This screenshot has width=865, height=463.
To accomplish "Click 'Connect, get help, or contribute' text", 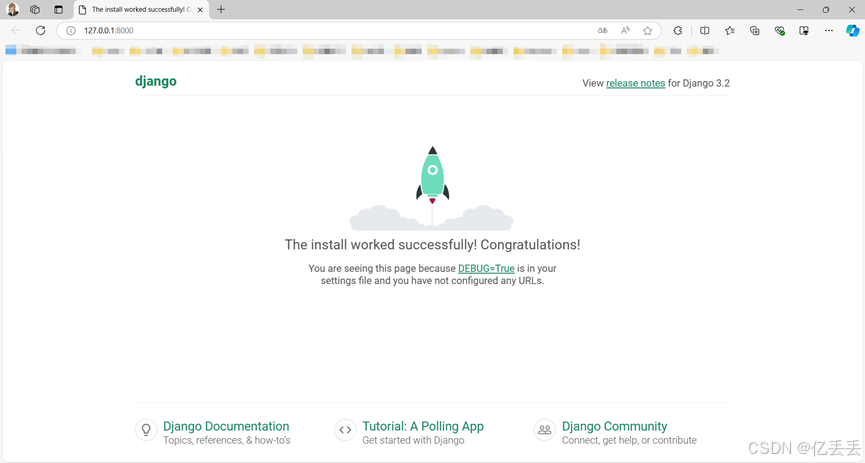I will click(629, 440).
